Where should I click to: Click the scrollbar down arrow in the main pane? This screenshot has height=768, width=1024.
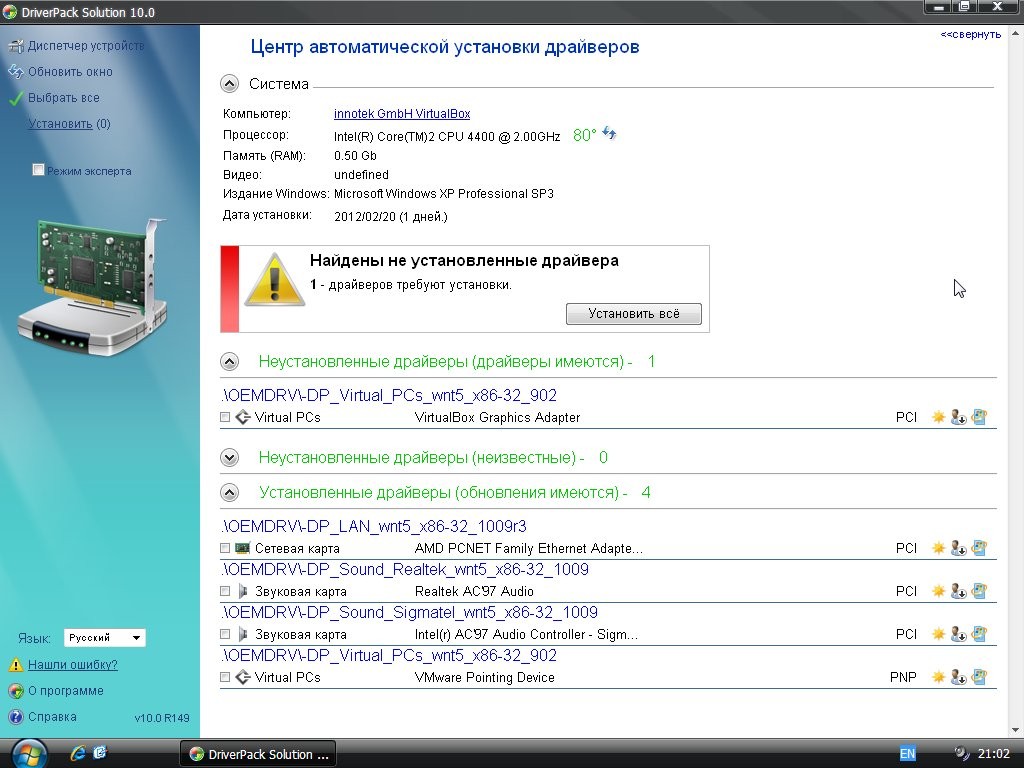pos(1016,730)
